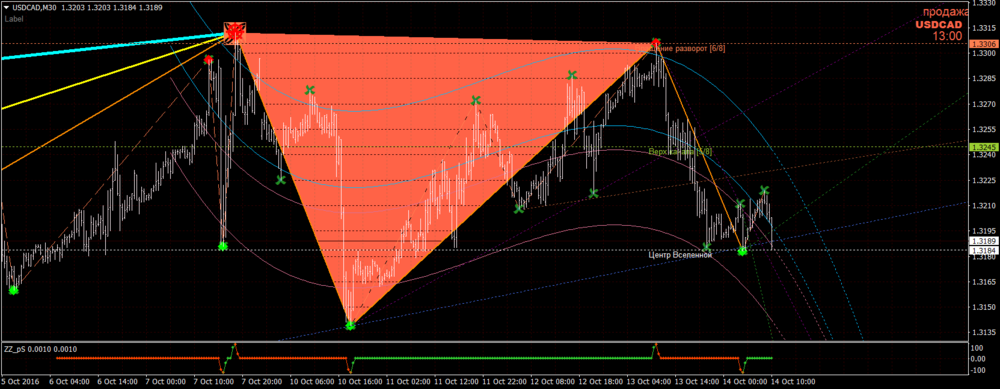The image size is (1000, 389).
Task: Click the green X marker at 10 Oct 06:00 high
Action: coord(310,90)
